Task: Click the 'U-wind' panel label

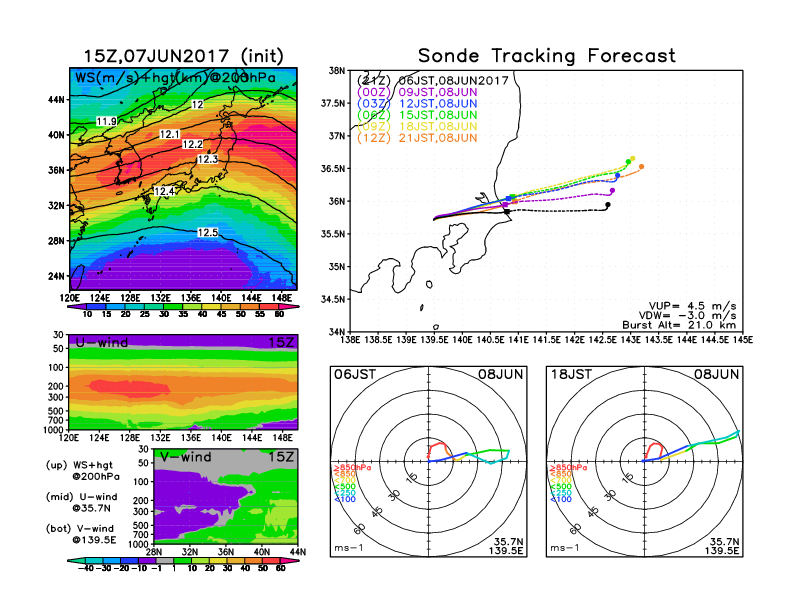Action: tap(102, 342)
